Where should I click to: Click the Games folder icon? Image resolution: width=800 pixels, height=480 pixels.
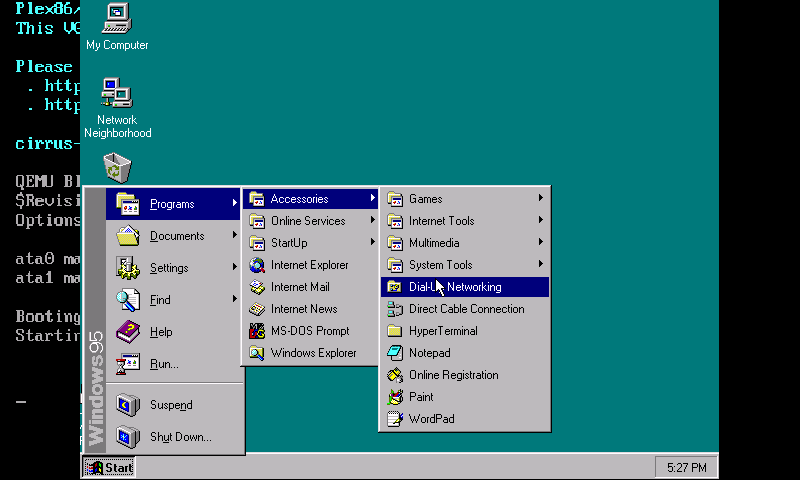tap(394, 199)
